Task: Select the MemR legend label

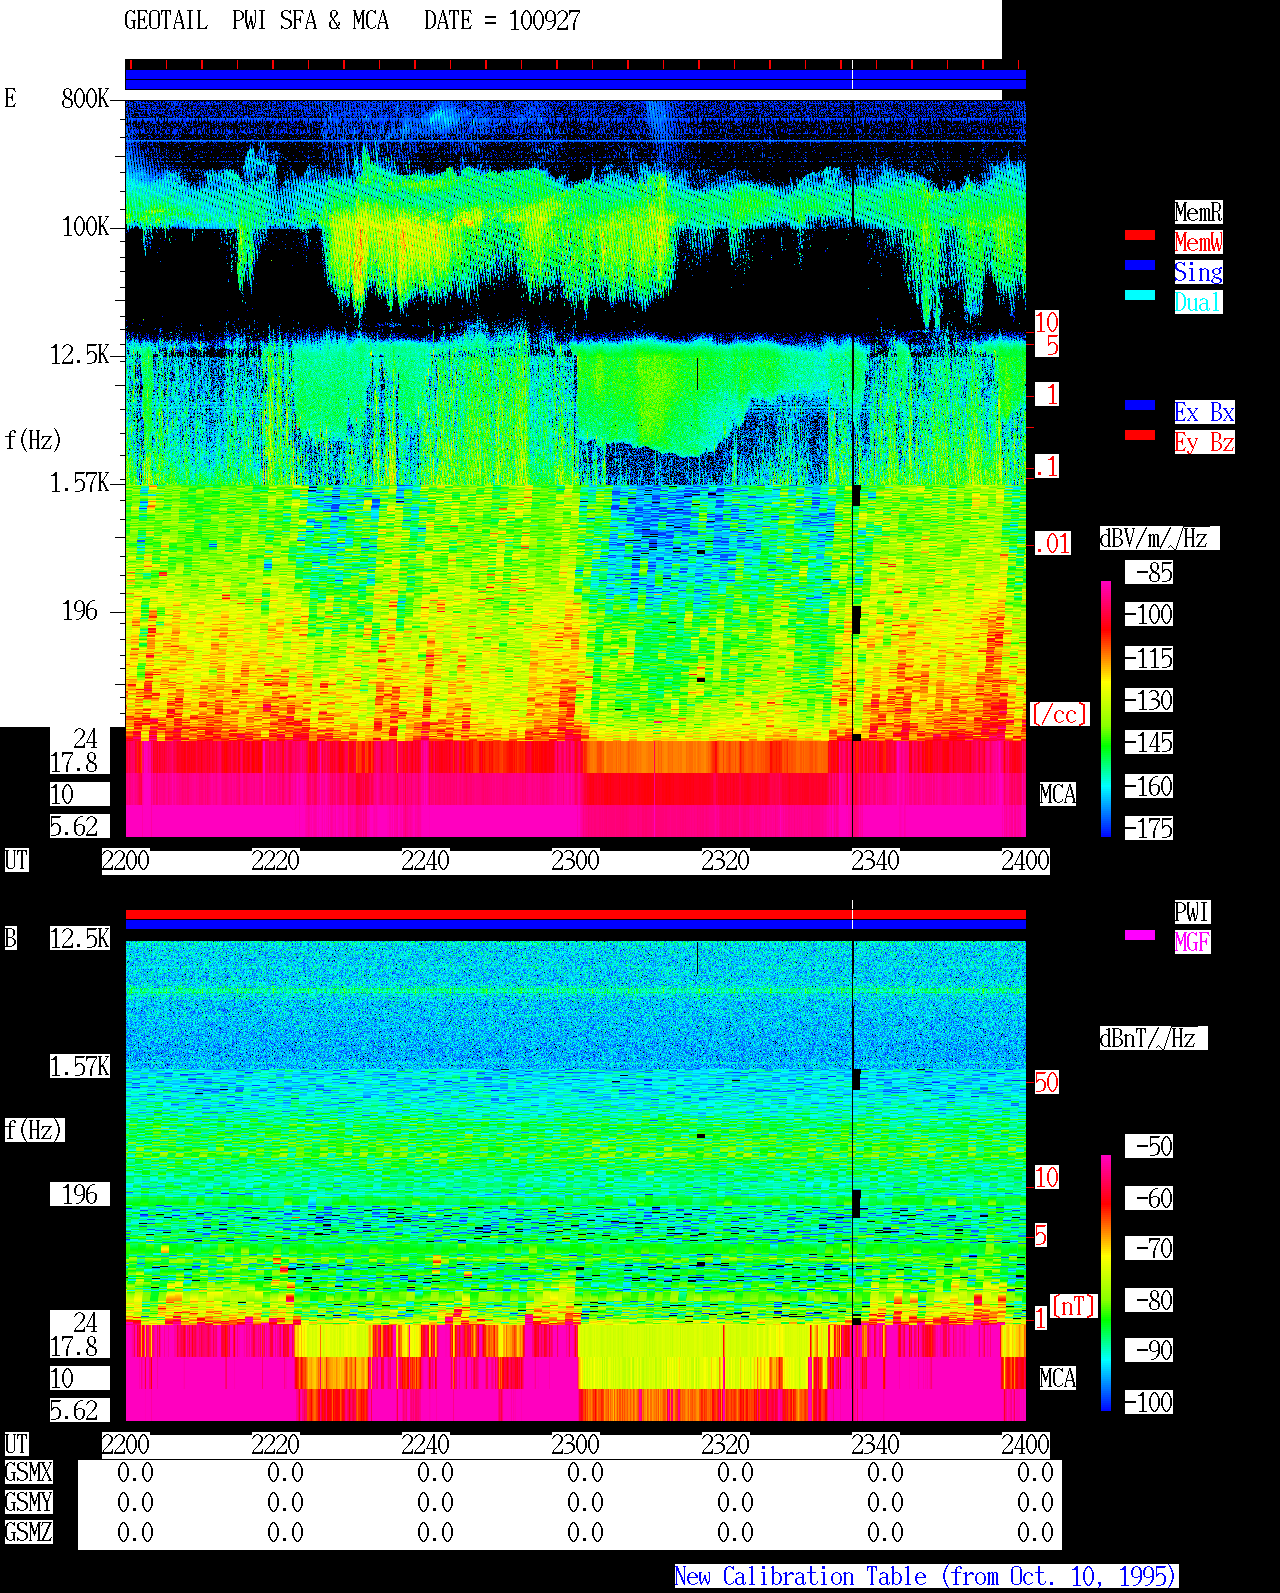Action: click(x=1198, y=212)
